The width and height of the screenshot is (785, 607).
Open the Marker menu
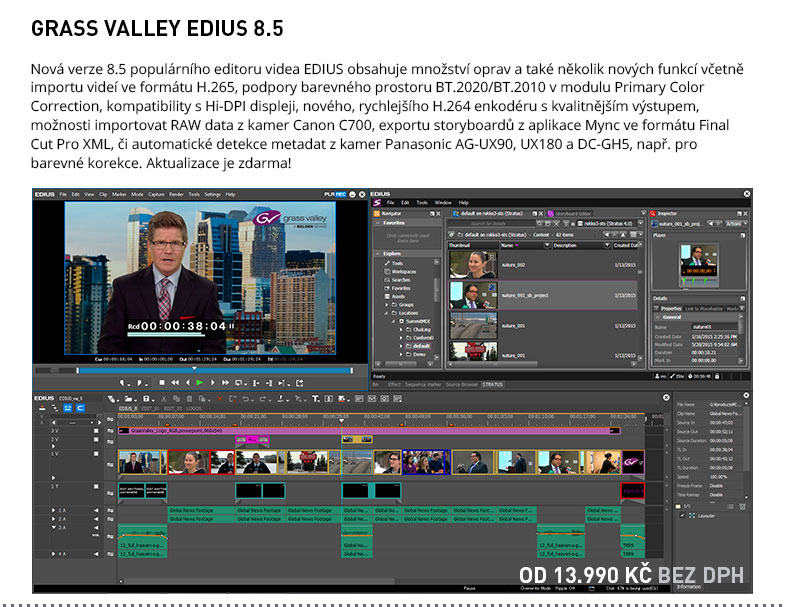(x=119, y=194)
